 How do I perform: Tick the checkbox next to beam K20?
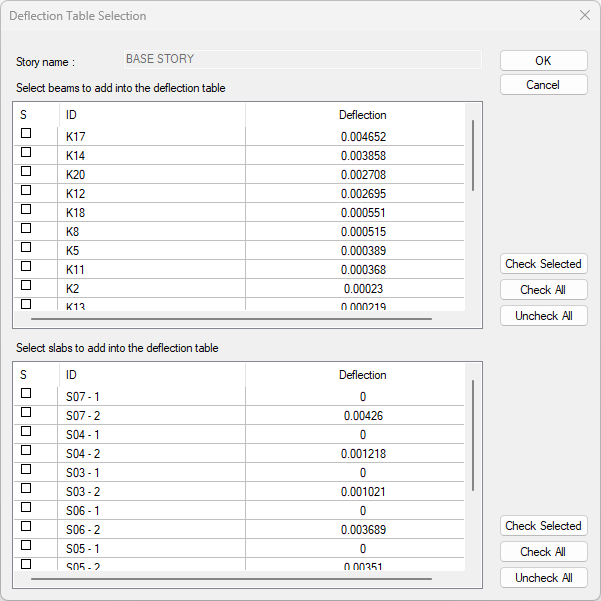[26, 171]
